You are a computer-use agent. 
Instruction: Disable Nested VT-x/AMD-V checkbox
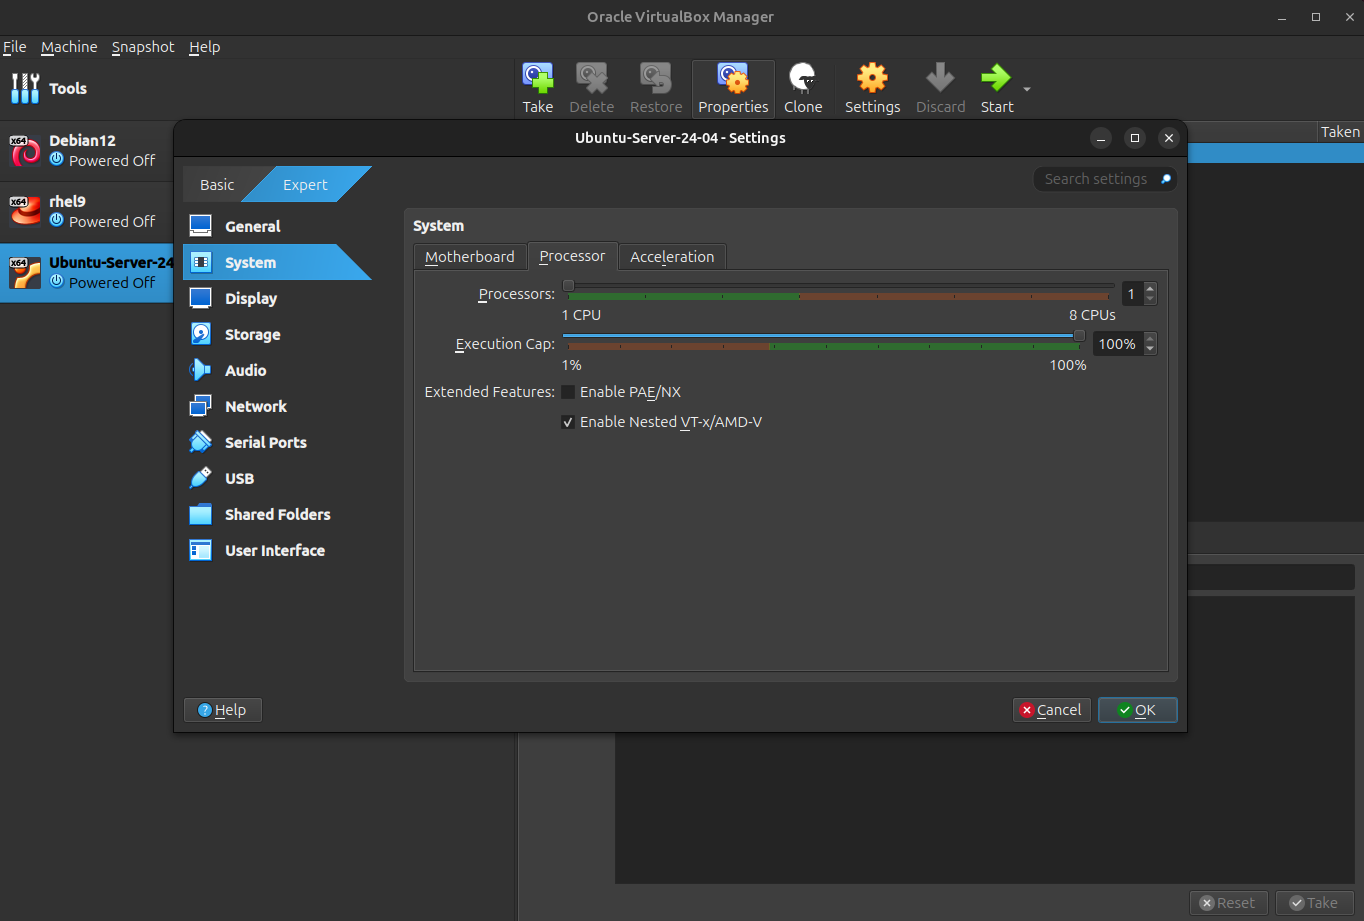pos(568,422)
